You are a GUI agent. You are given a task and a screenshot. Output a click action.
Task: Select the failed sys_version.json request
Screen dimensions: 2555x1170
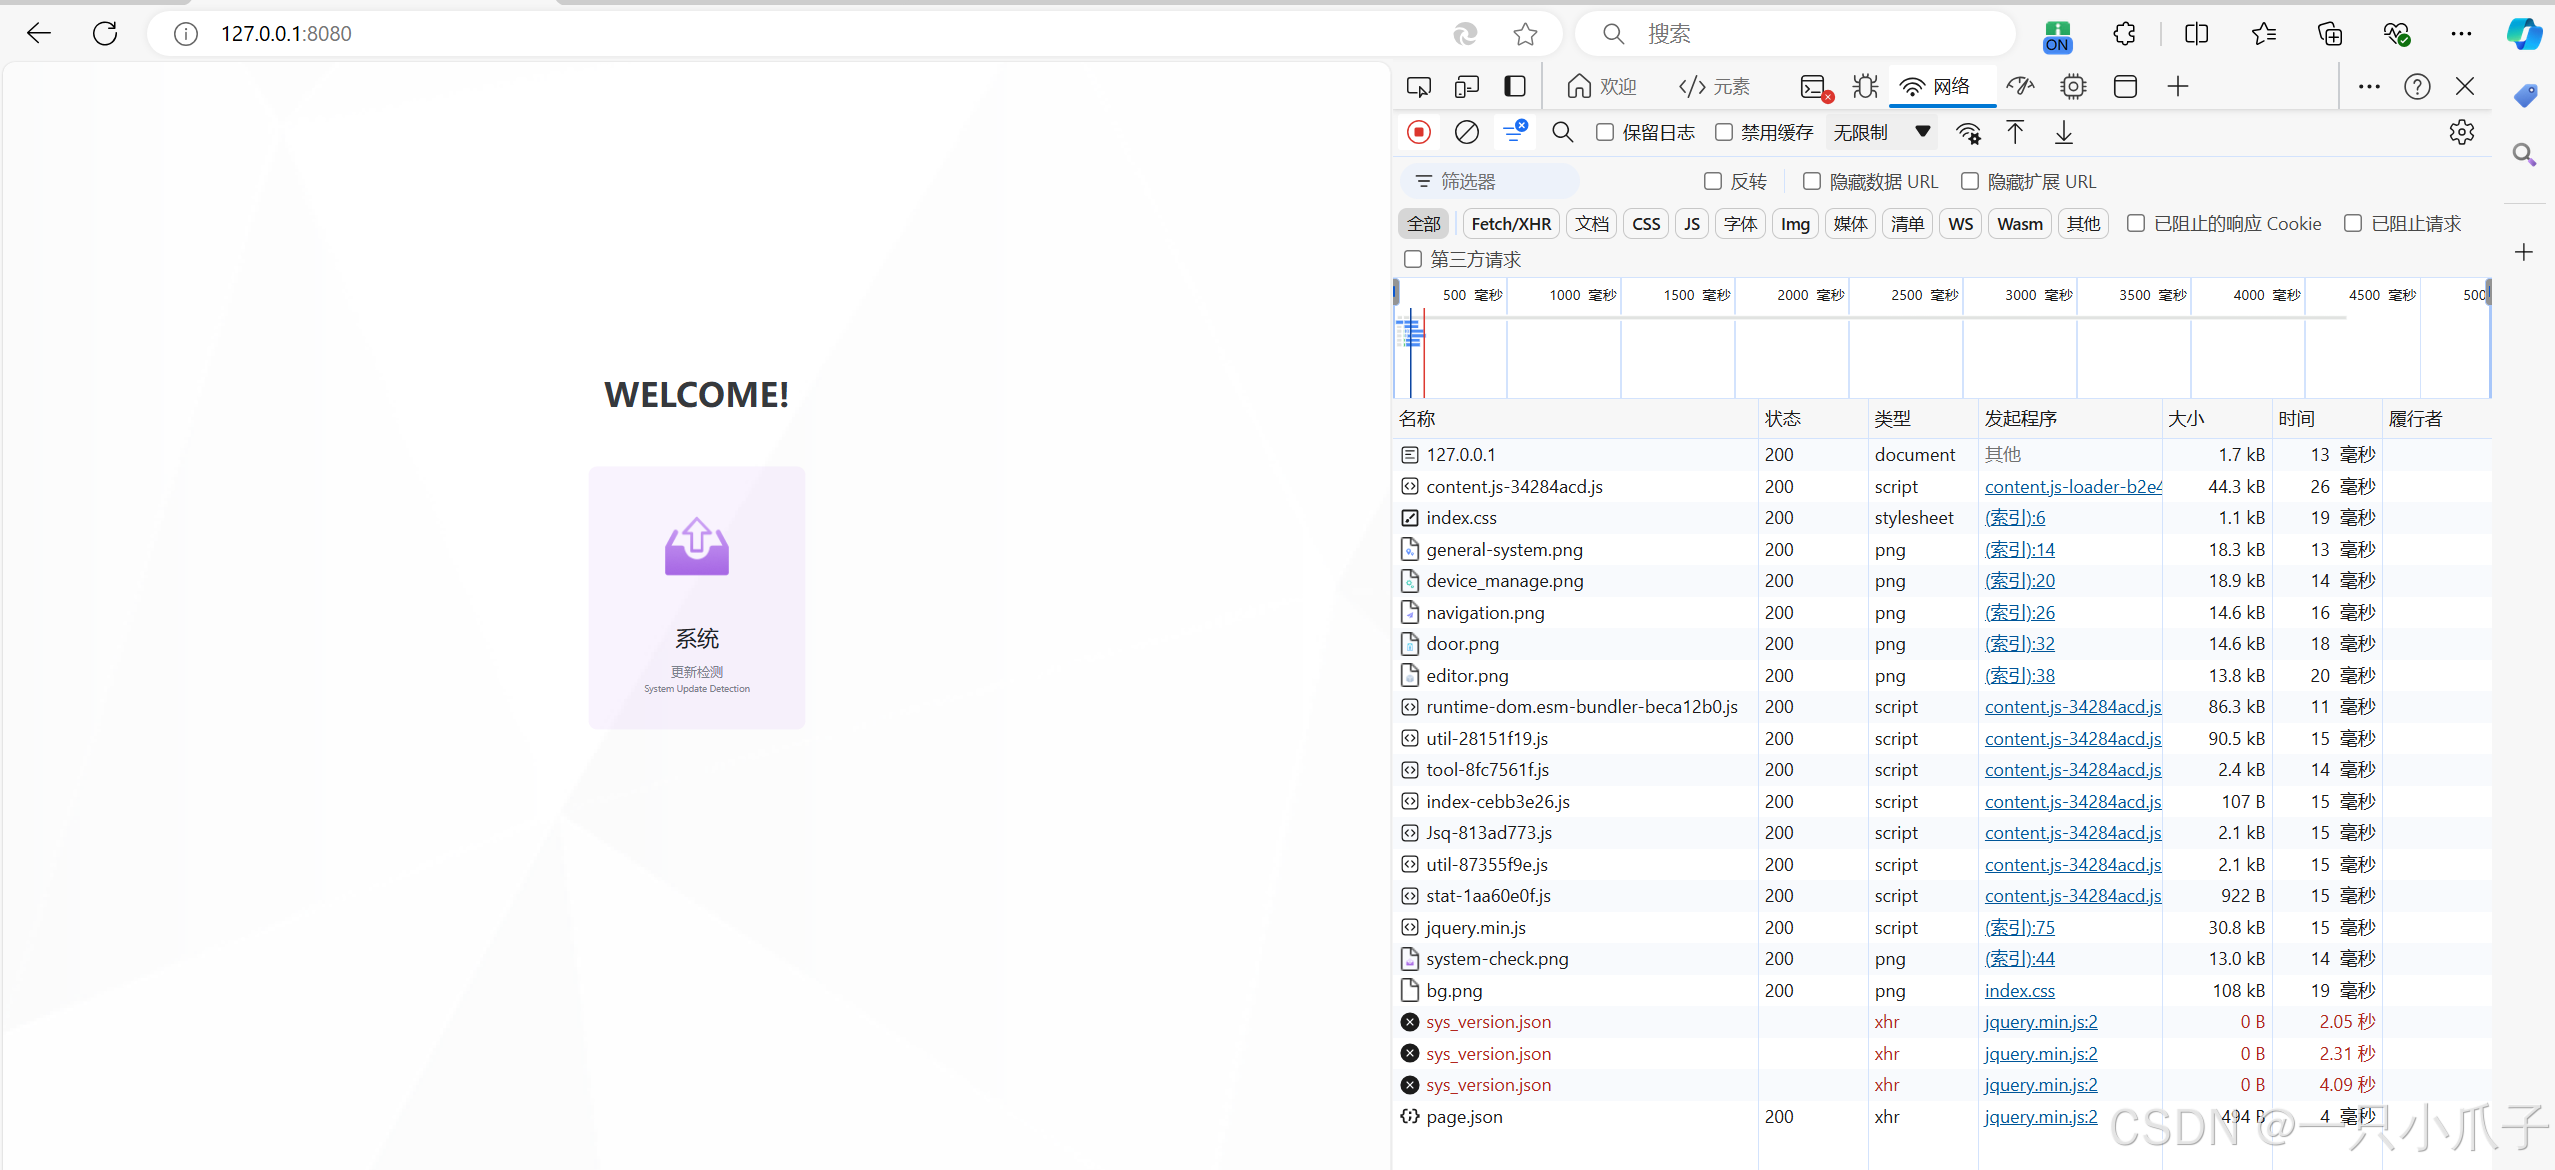point(1488,1022)
